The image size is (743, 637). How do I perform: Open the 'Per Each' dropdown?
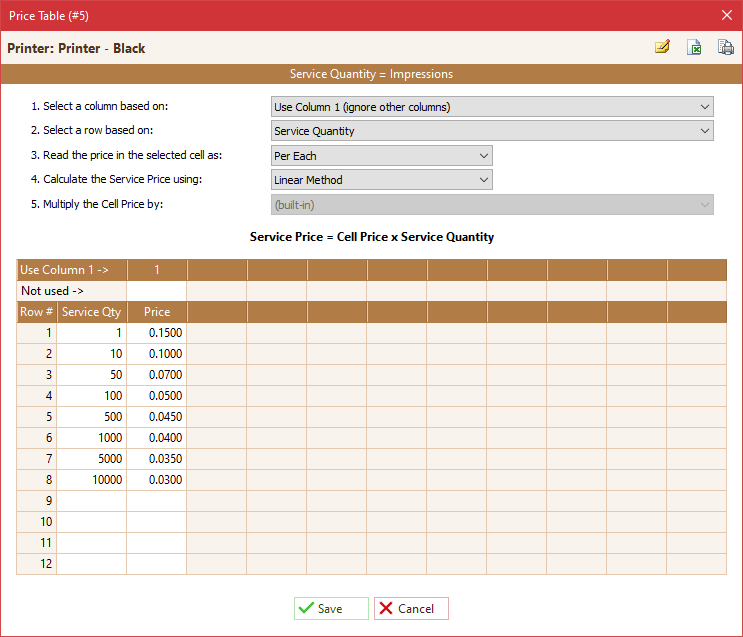[x=381, y=155]
